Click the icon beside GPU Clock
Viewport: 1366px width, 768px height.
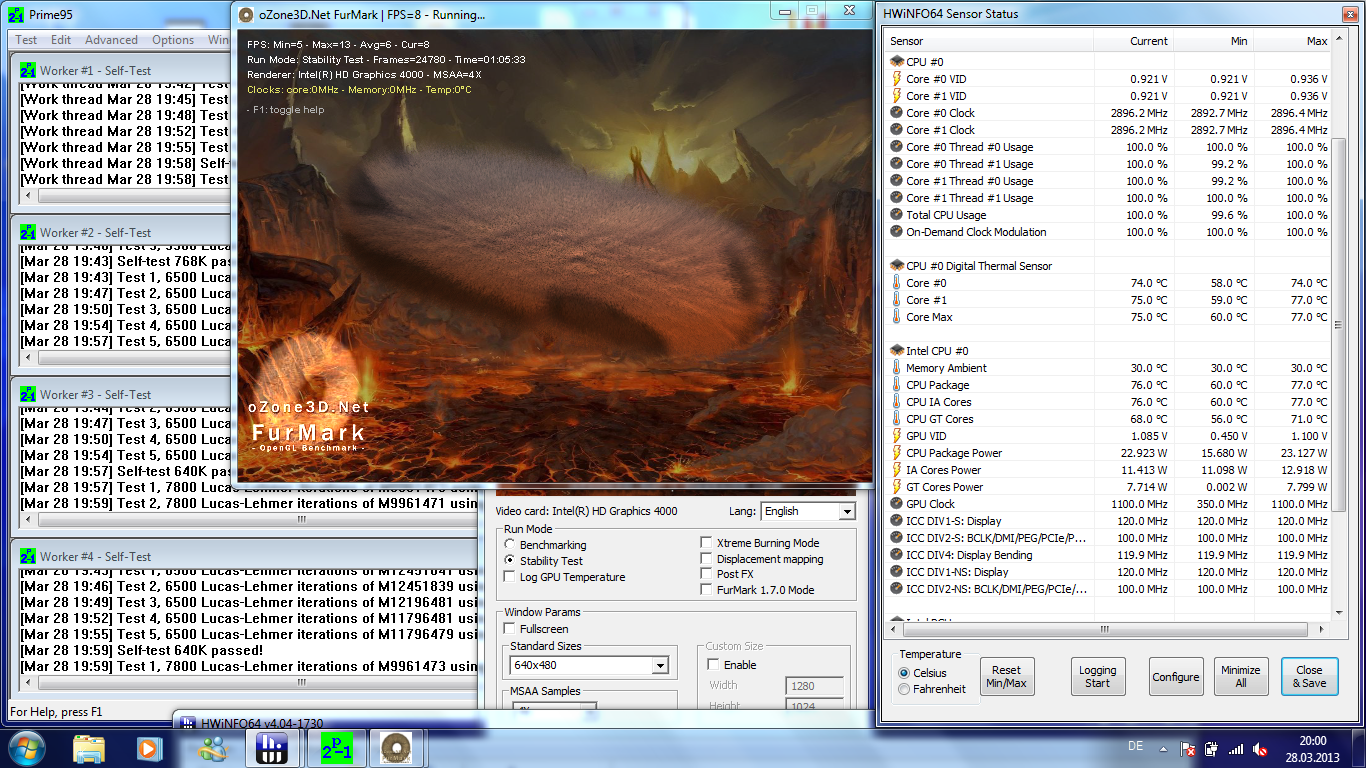pos(897,504)
